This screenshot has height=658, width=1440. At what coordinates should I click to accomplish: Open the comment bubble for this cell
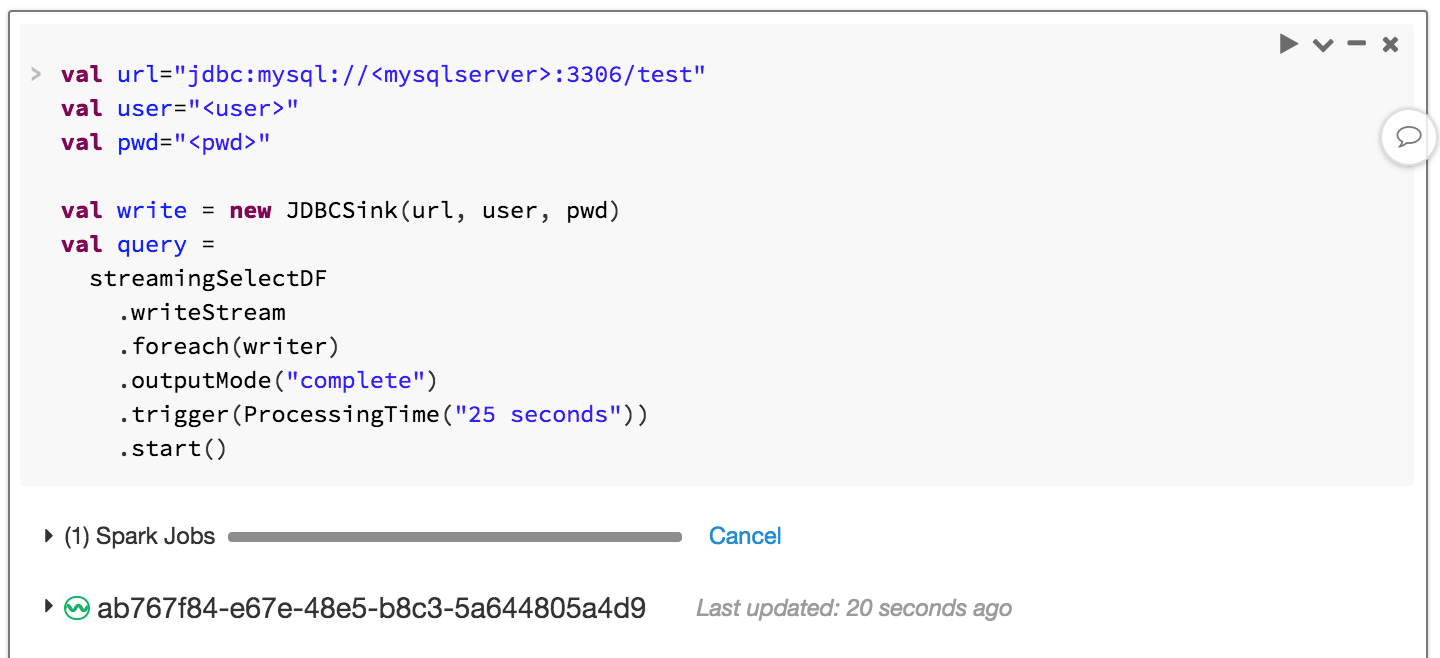coord(1409,137)
